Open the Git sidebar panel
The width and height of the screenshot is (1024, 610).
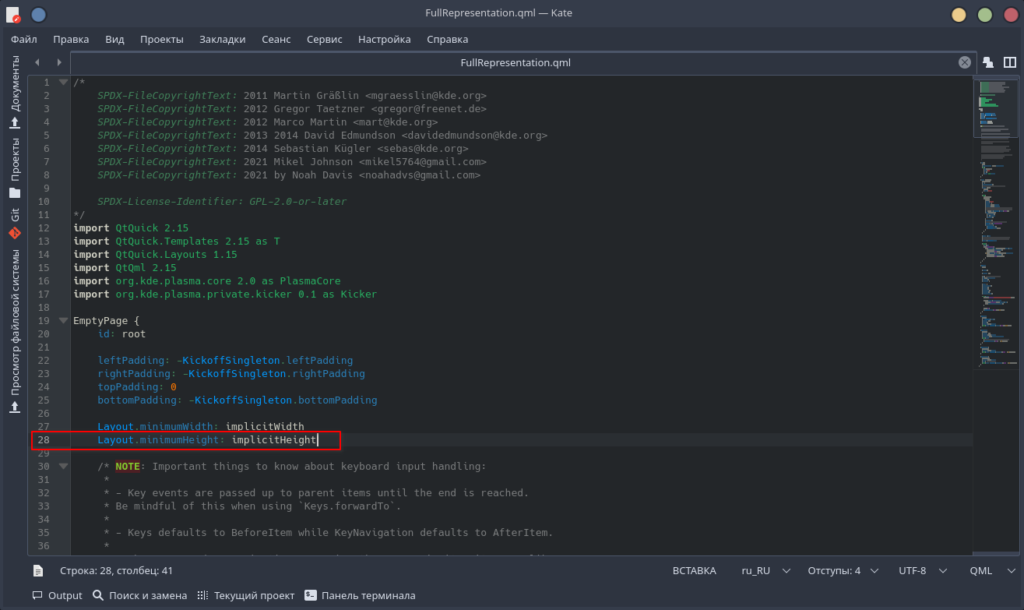point(14,223)
